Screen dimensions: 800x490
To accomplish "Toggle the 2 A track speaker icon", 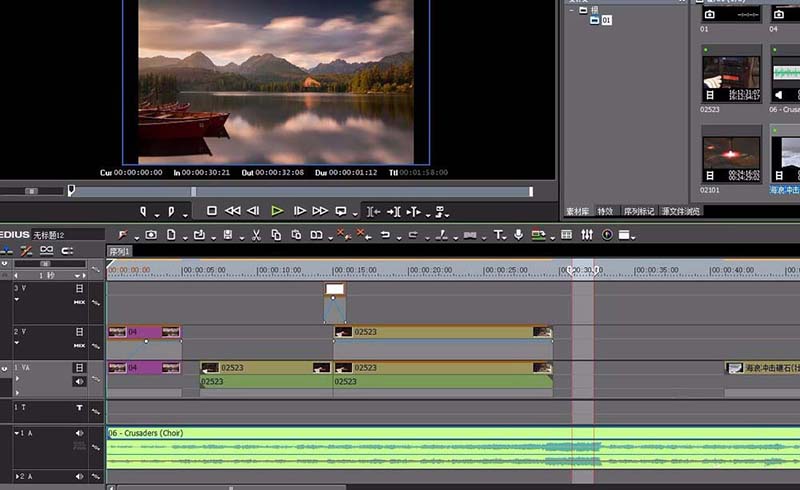I will tap(79, 476).
